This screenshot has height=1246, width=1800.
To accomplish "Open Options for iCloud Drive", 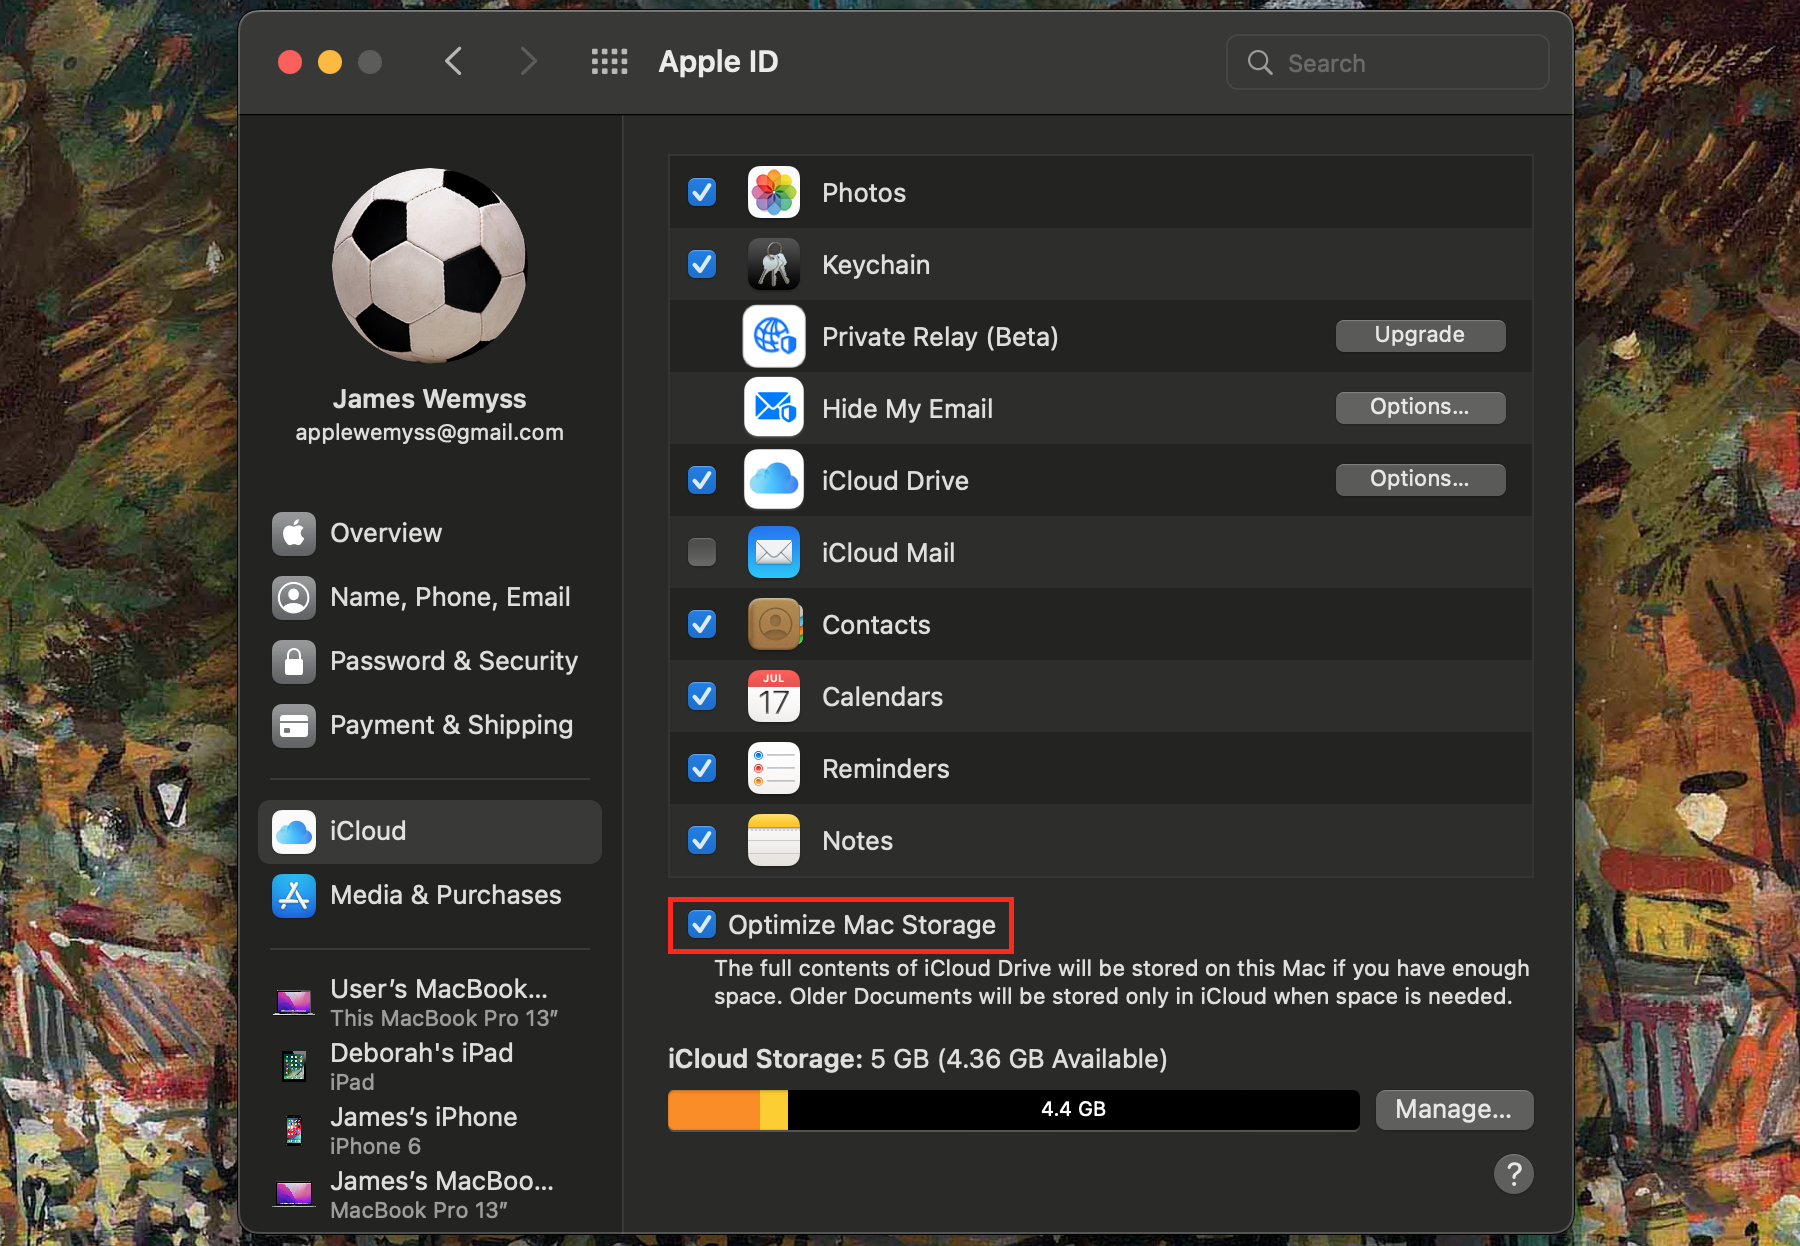I will coord(1420,479).
